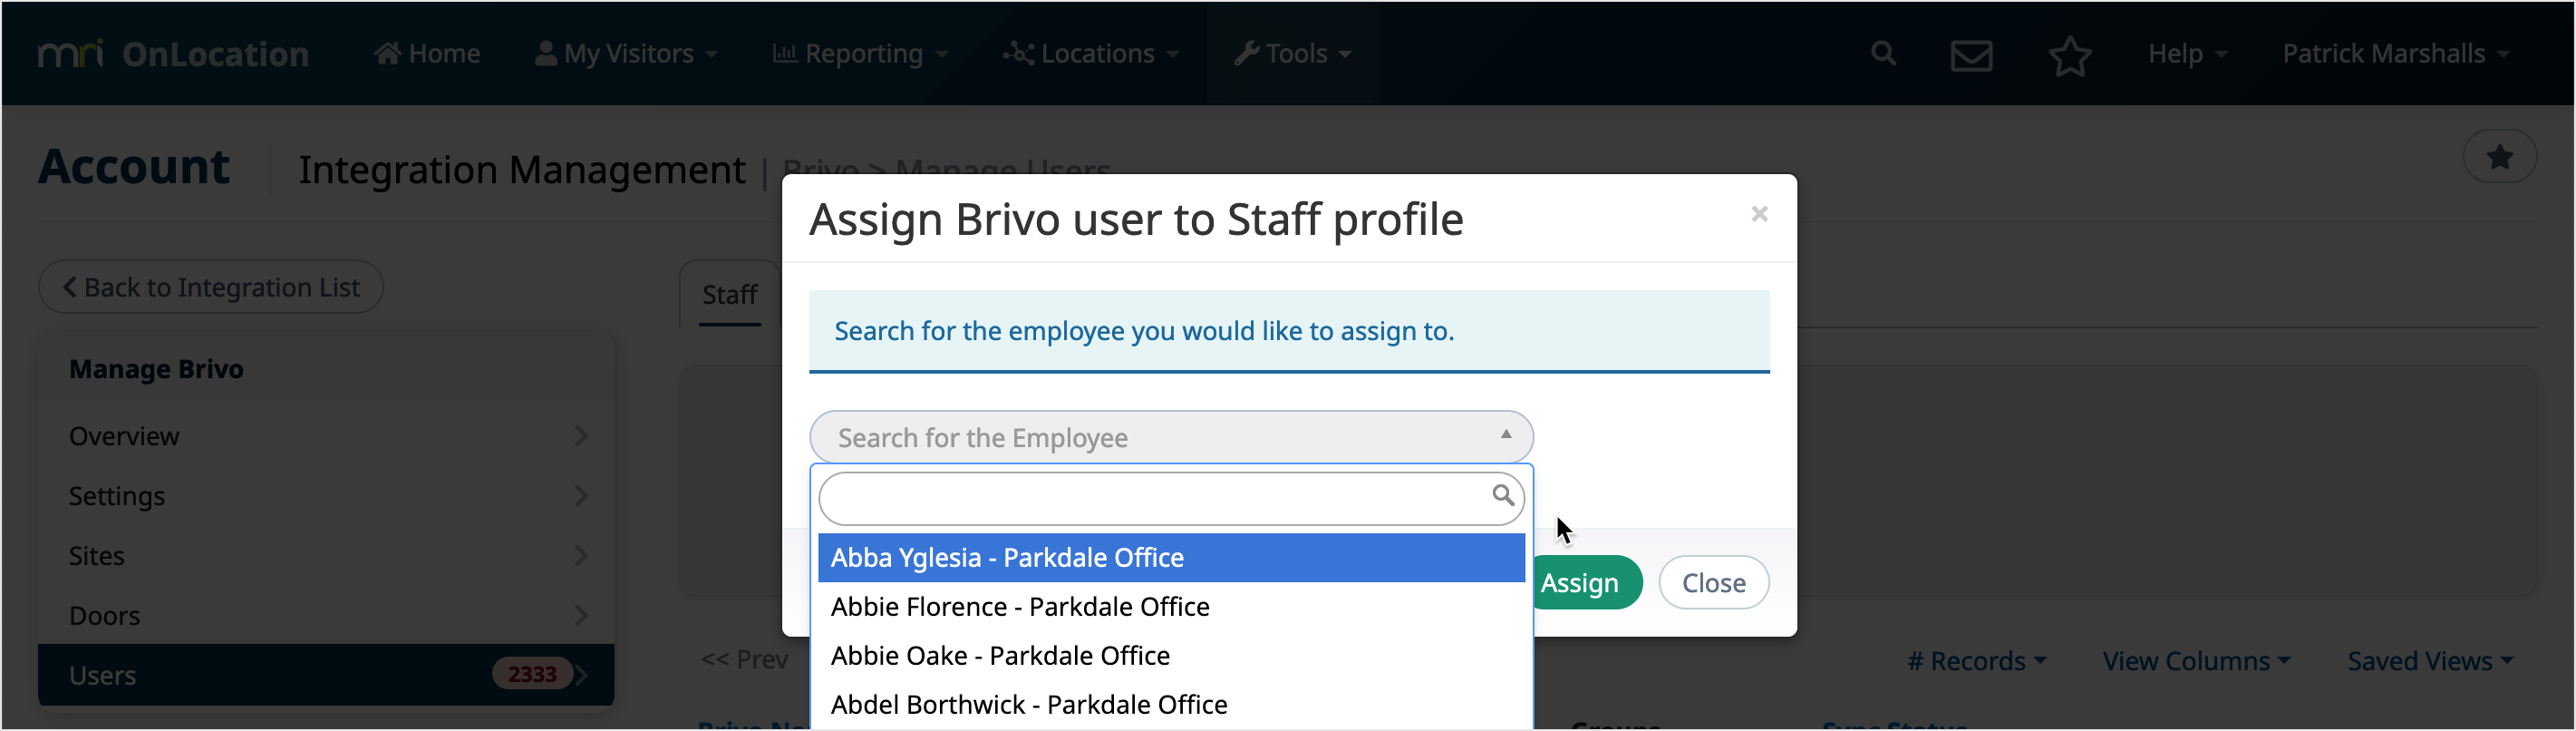Open Settings in Manage Brivo sidebar
This screenshot has width=2576, height=731.
[x=327, y=497]
